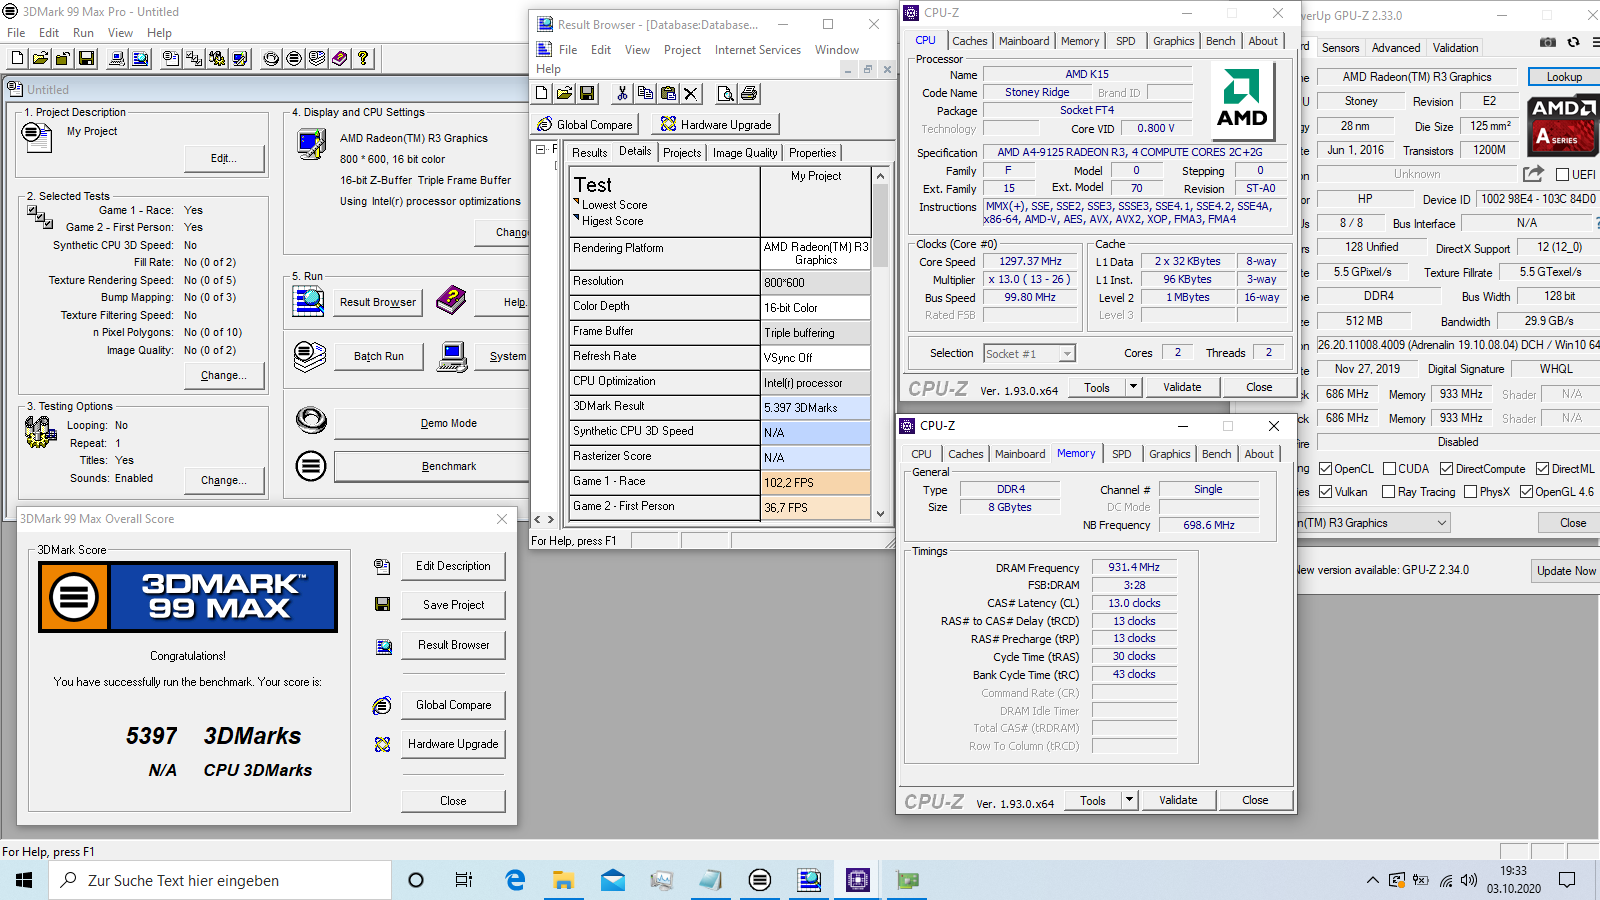Open the Mail app from the taskbar
The width and height of the screenshot is (1600, 900).
coord(613,880)
